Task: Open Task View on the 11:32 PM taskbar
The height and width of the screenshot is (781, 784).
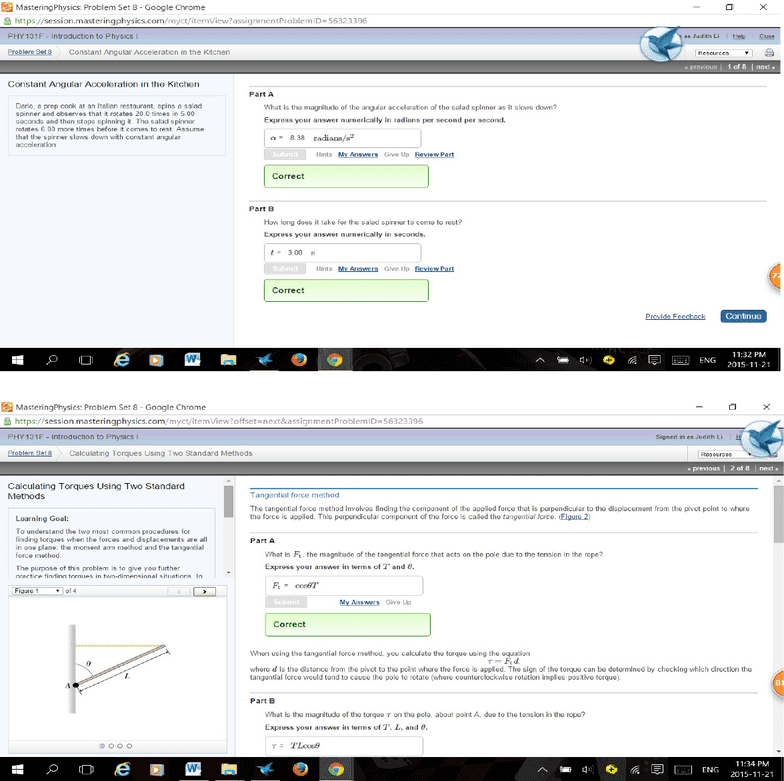Action: click(x=86, y=360)
